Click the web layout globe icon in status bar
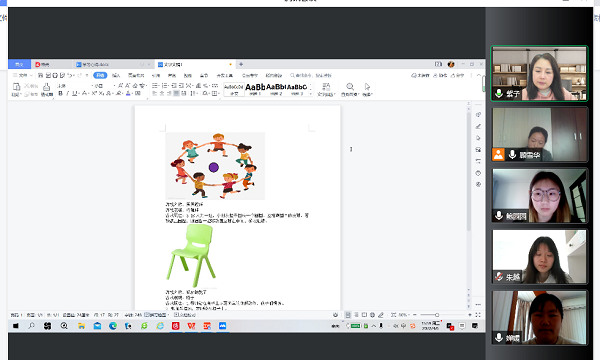 point(372,315)
